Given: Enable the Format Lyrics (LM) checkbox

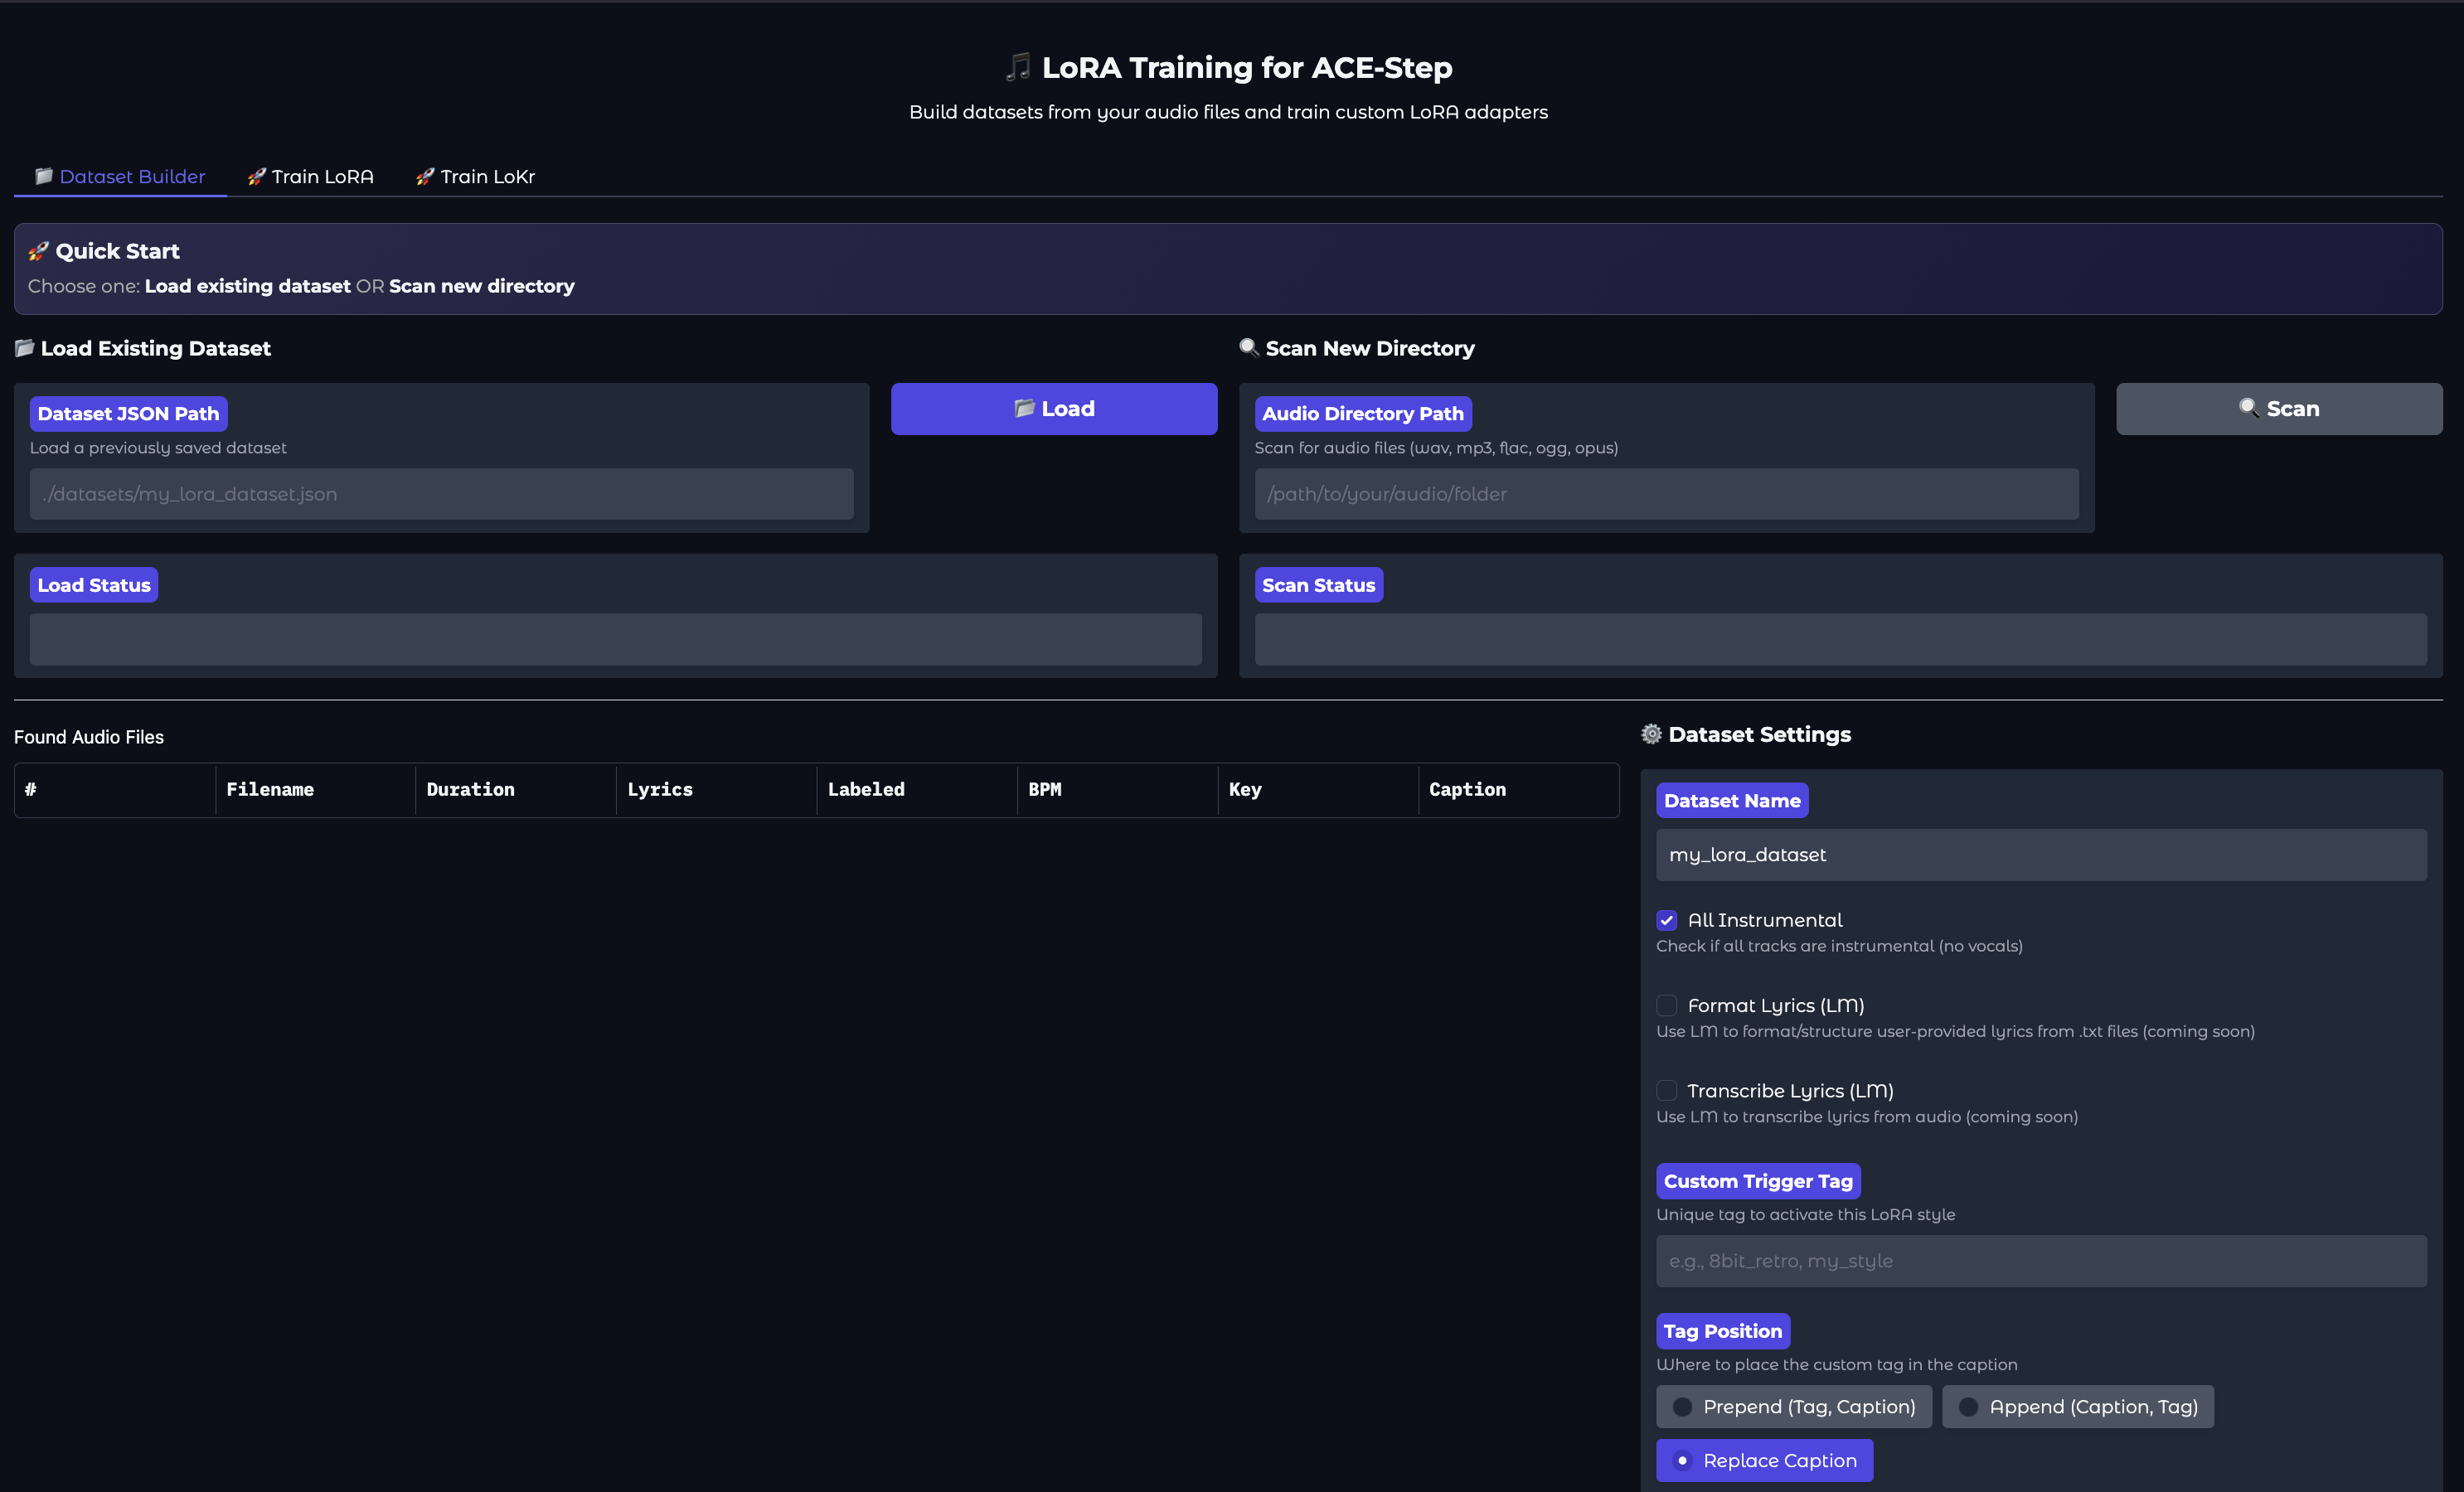Looking at the screenshot, I should pos(1666,1005).
